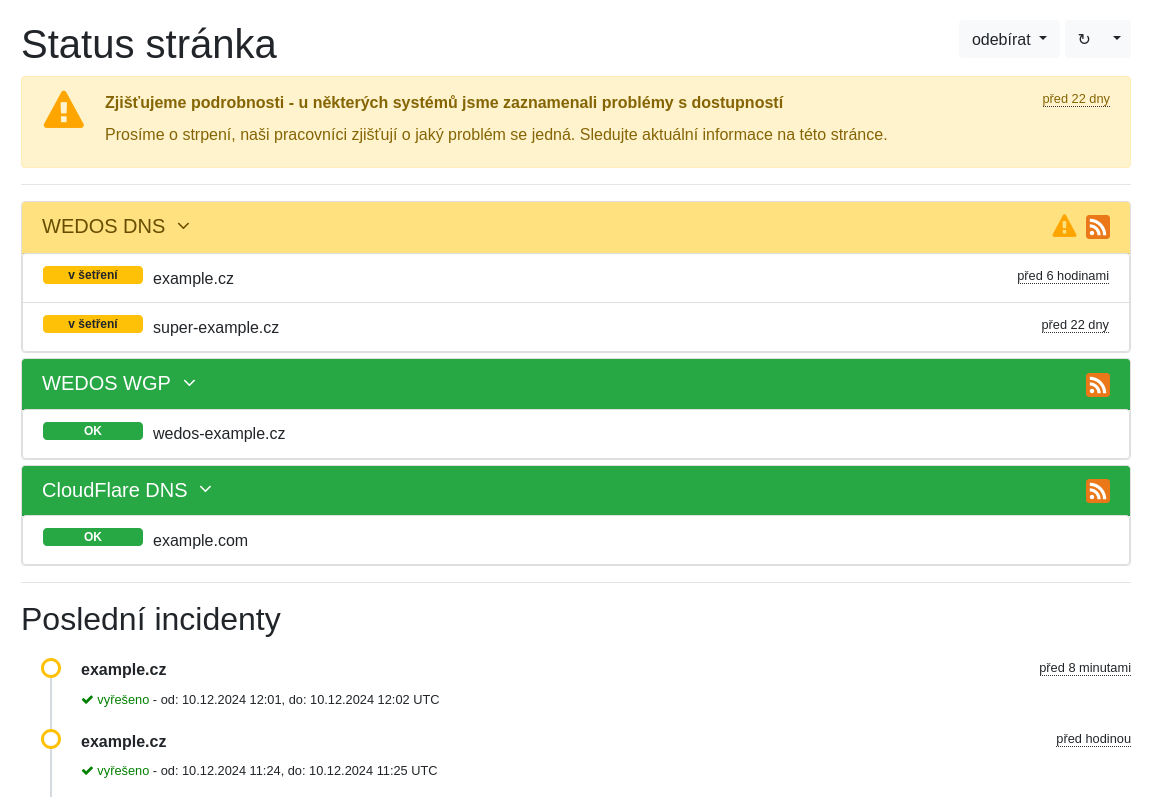The width and height of the screenshot is (1154, 797).
Task: Click the 'před 8 minutami' incident timestamp
Action: point(1084,667)
